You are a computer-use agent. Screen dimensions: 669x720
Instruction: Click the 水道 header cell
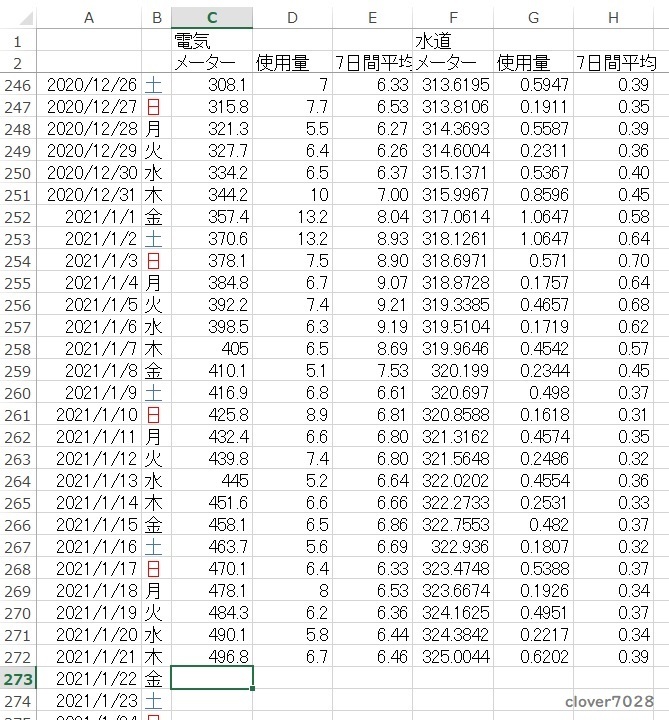[x=453, y=41]
